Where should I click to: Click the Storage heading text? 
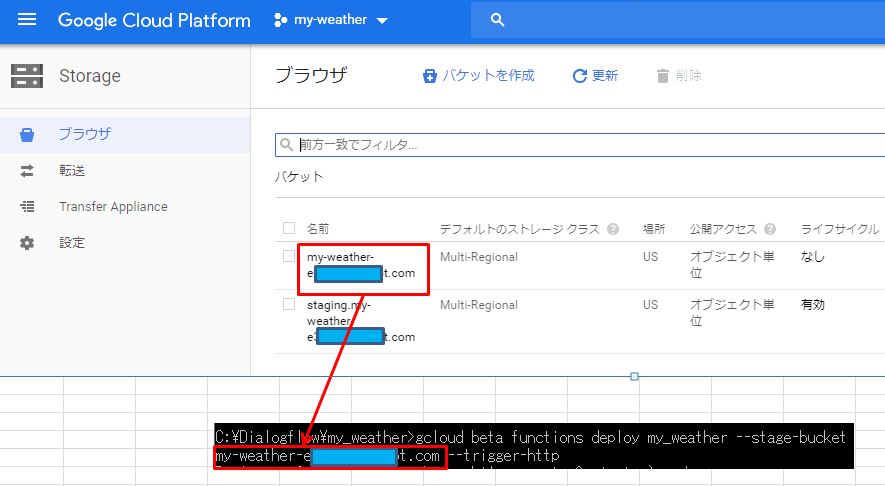click(90, 76)
